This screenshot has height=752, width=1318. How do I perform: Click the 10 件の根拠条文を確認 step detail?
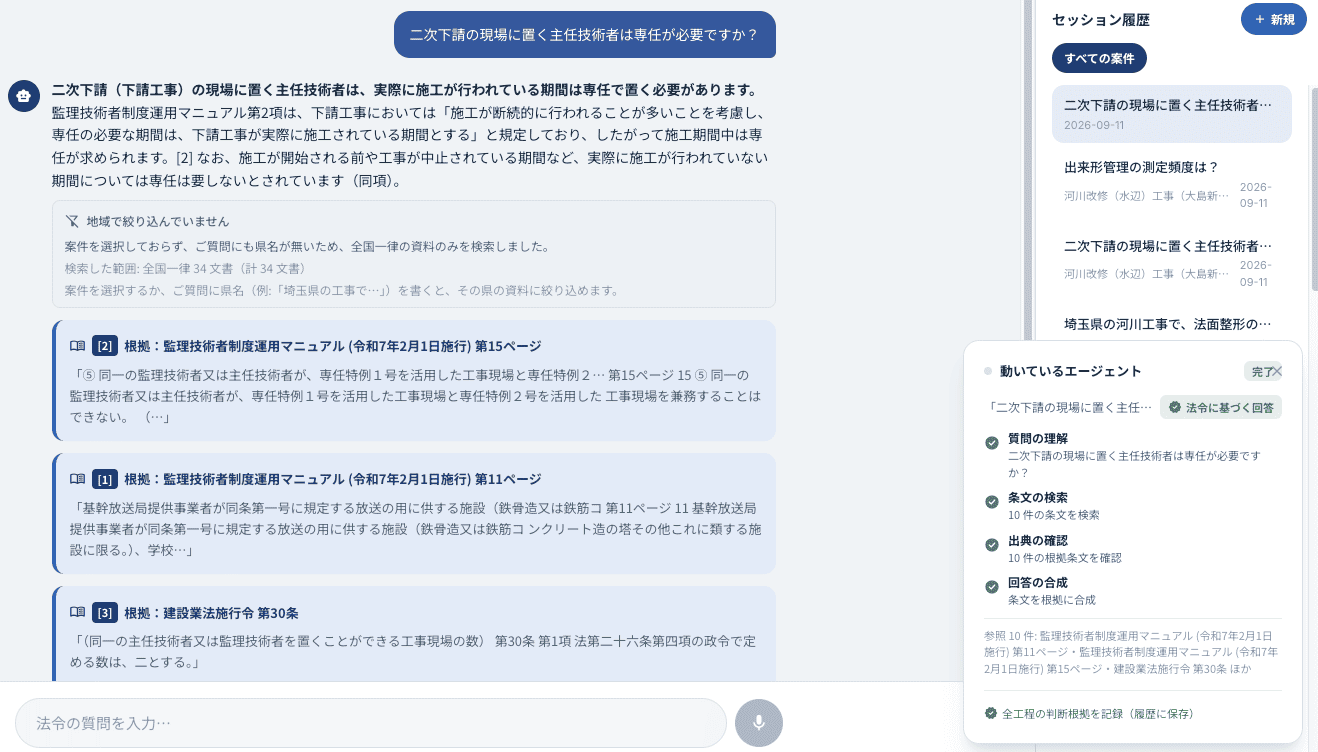(1064, 558)
